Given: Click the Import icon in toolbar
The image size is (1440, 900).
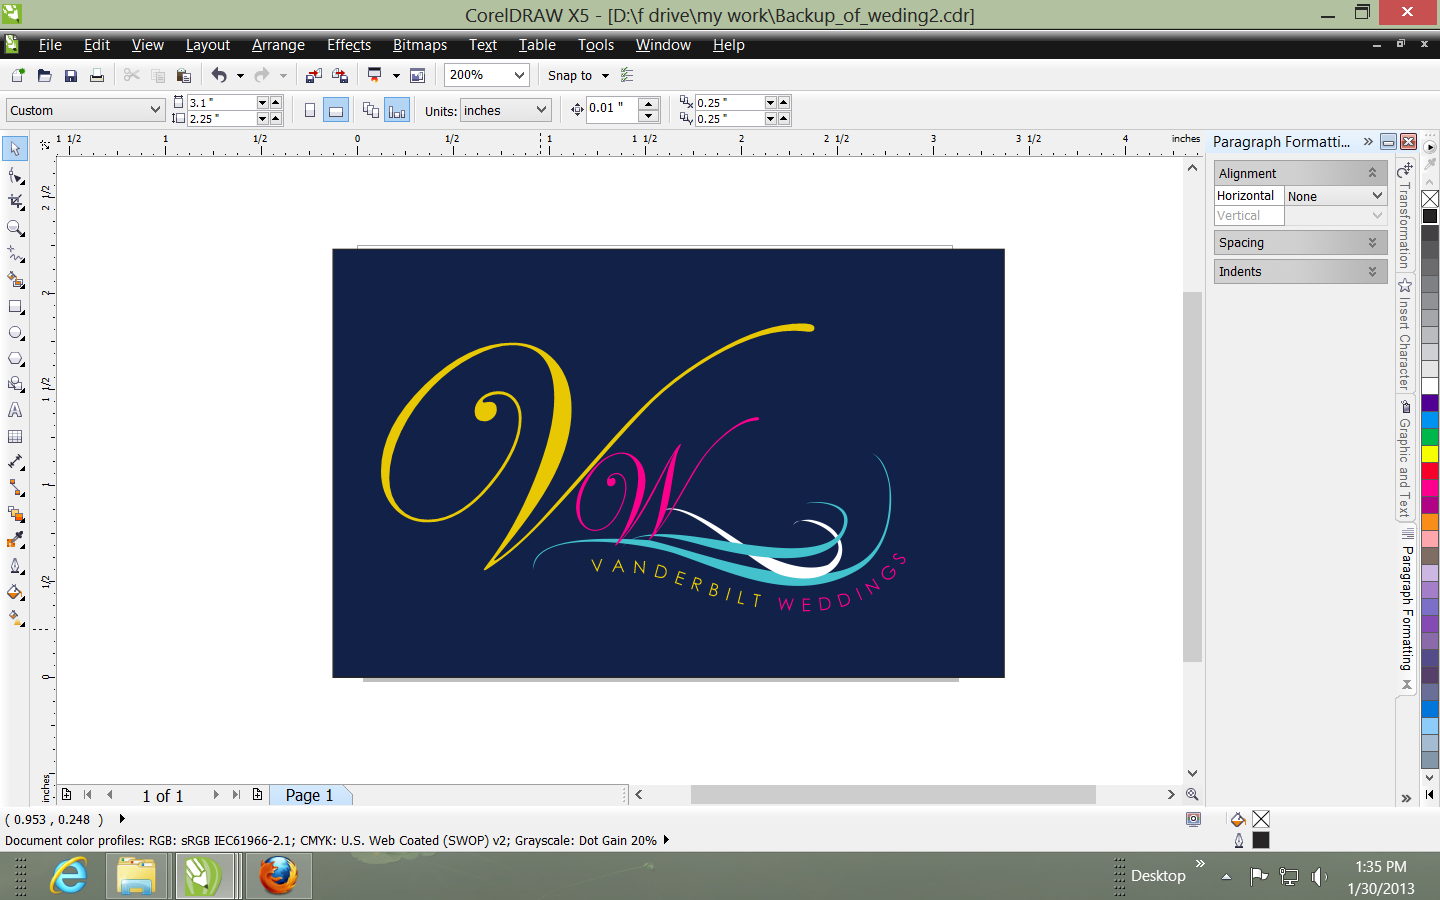Looking at the screenshot, I should click(x=314, y=76).
